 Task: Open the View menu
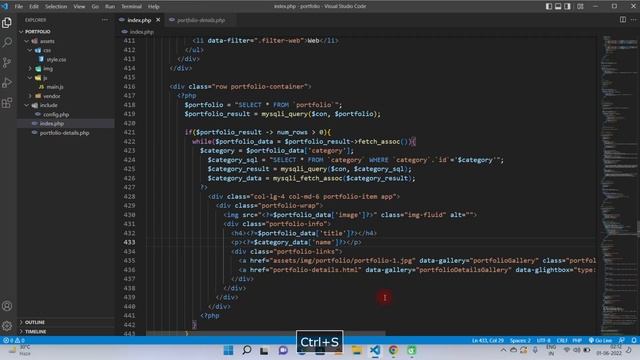pos(79,6)
